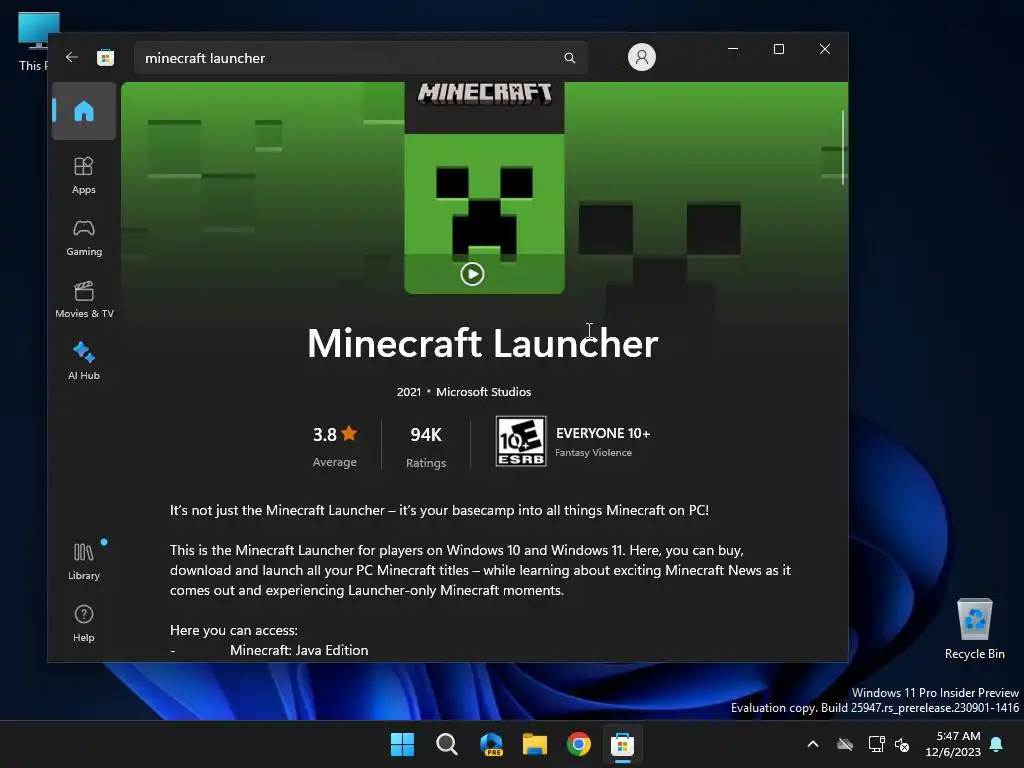This screenshot has height=768, width=1024.
Task: Open the 94K Ratings section
Action: 426,447
